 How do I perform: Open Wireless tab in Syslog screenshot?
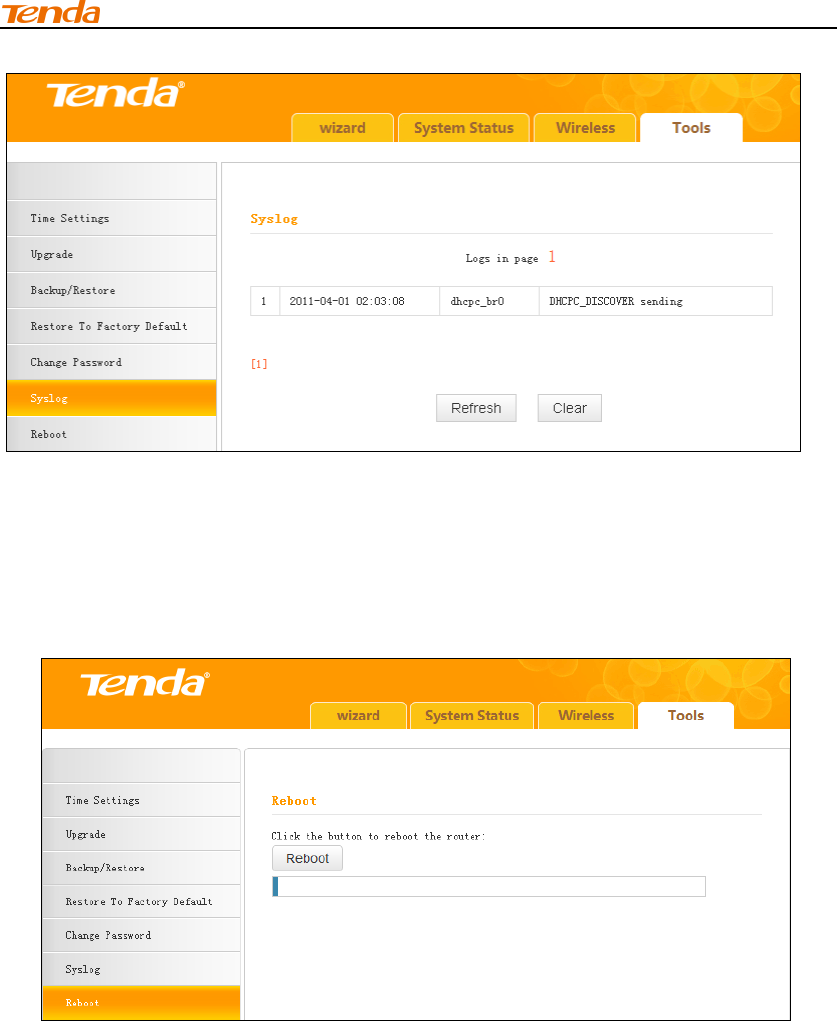point(585,128)
